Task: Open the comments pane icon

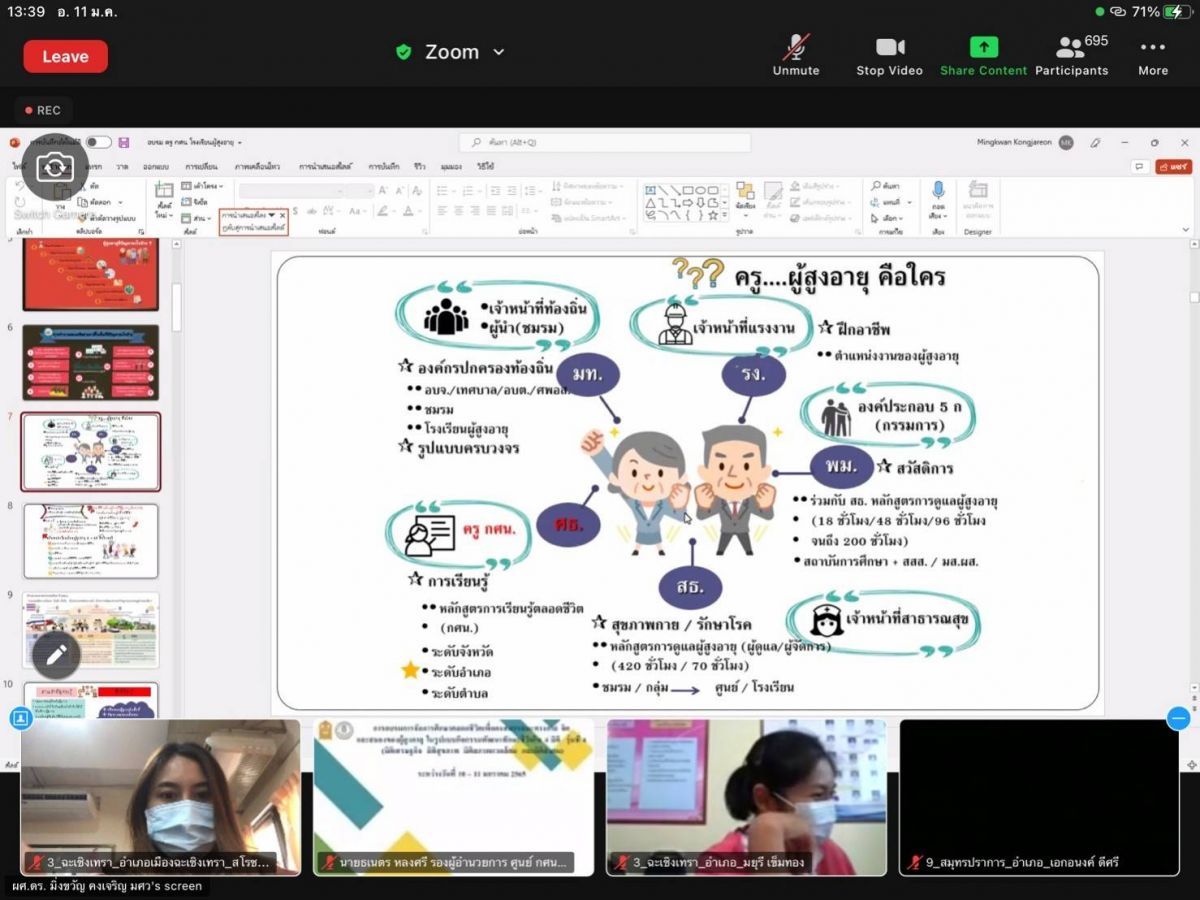Action: pos(1138,166)
